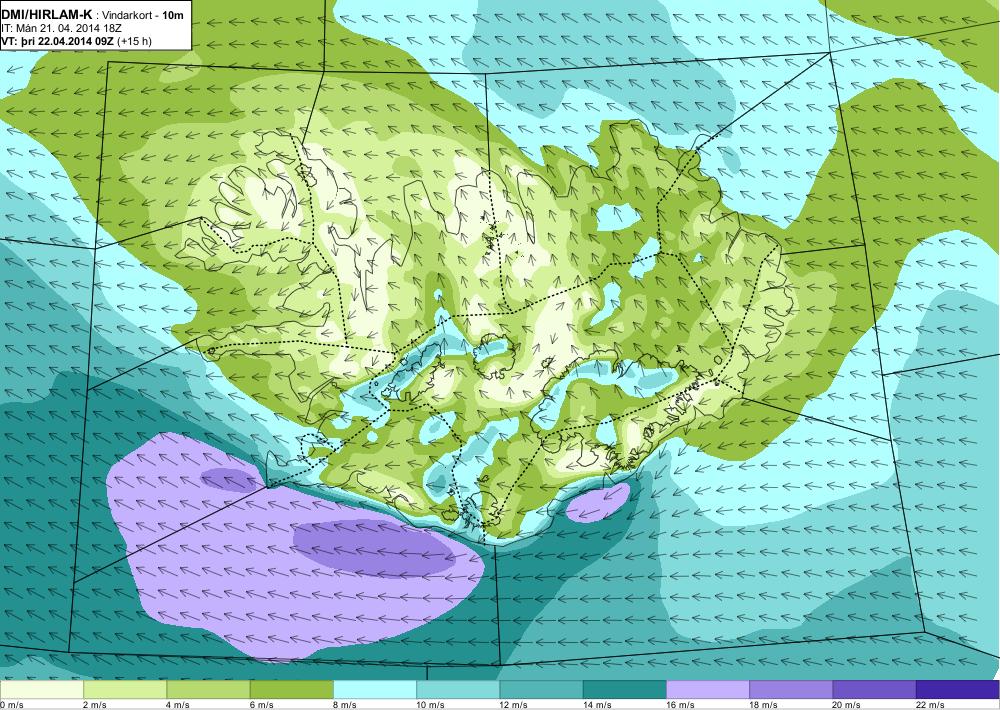
Task: Choose the 6–8 m/s olive green legend swatch
Action: tap(291, 690)
